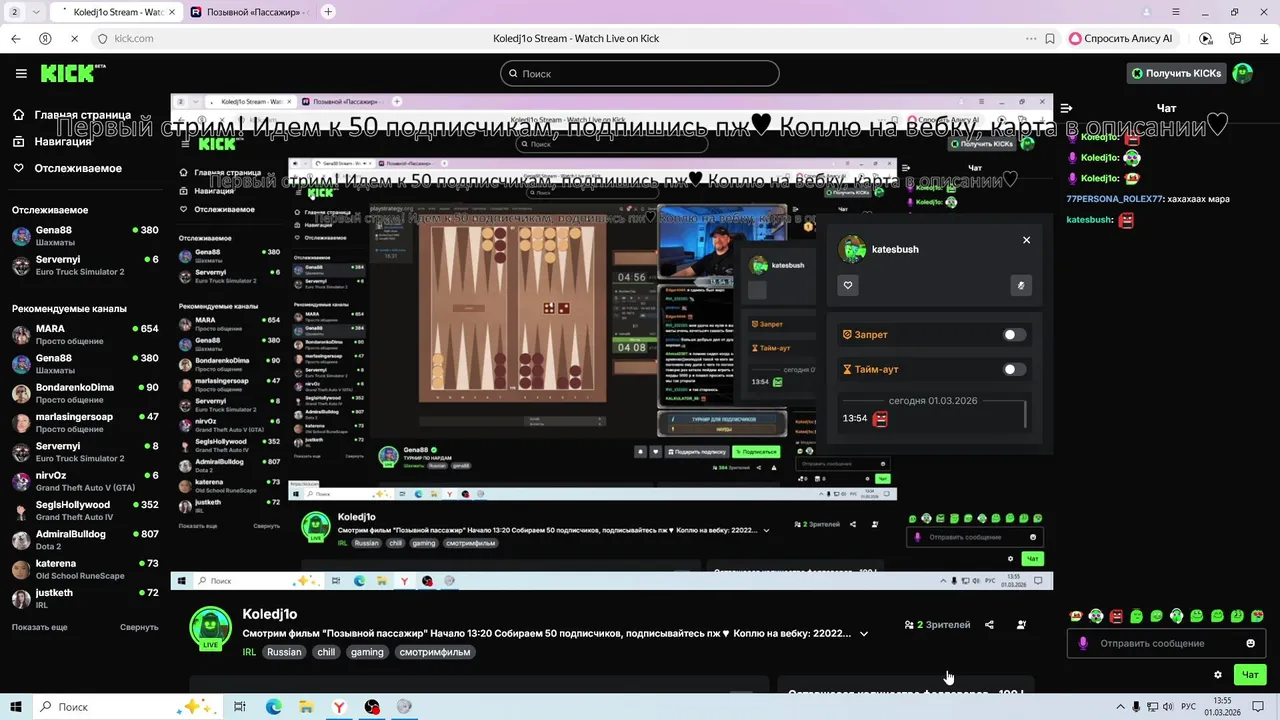
Task: Click the gaming tag
Action: pos(367,652)
